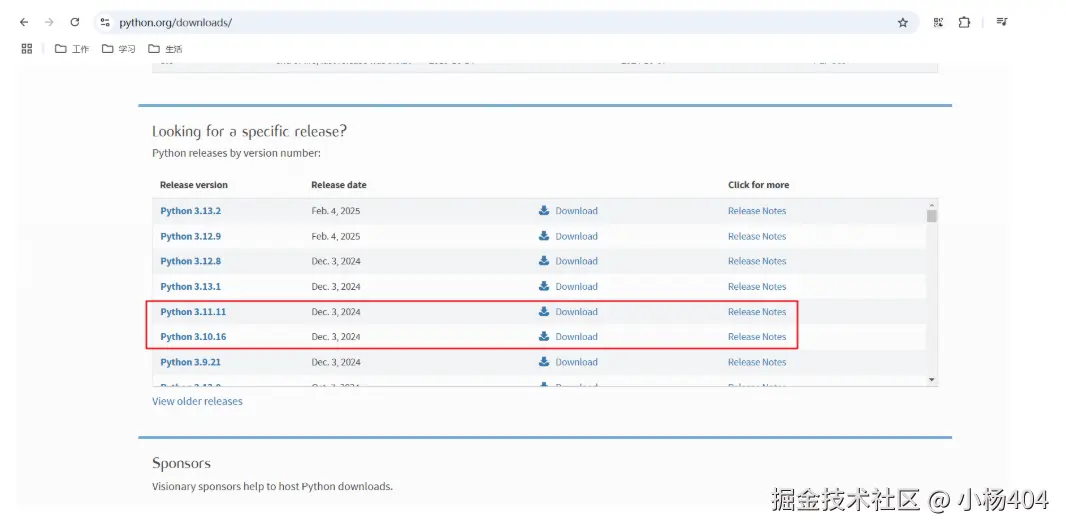Viewport: 1066px width, 531px height.
Task: Click download icon for Python 3.13.2
Action: pyautogui.click(x=544, y=211)
